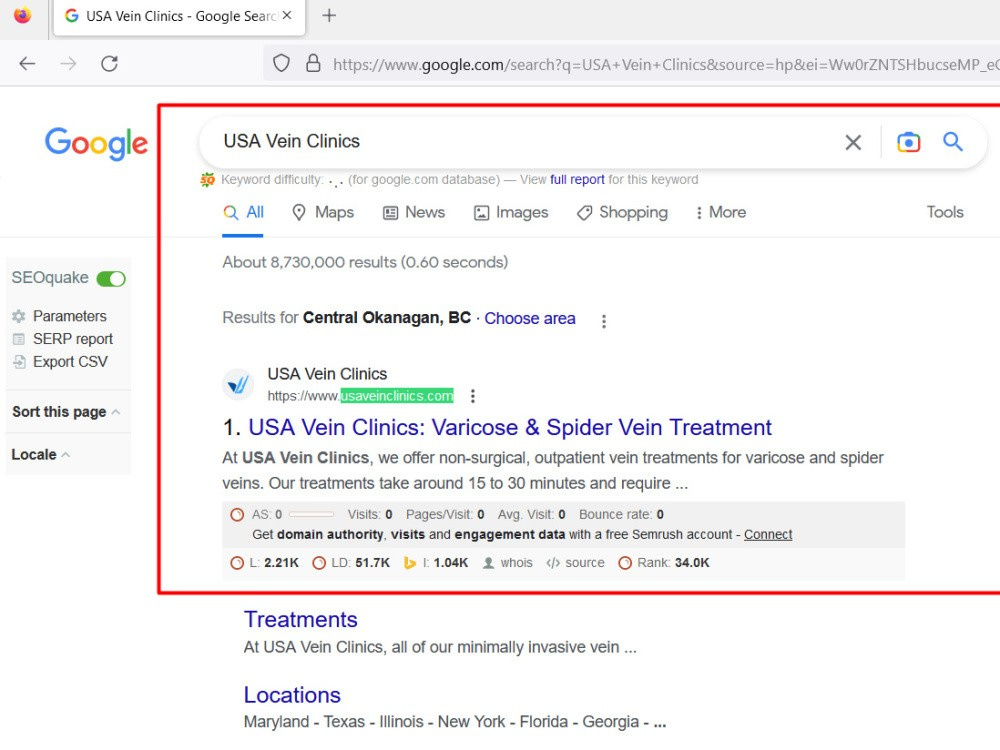Expand the More search categories menu
Image resolution: width=1000 pixels, height=750 pixels.
click(x=721, y=212)
